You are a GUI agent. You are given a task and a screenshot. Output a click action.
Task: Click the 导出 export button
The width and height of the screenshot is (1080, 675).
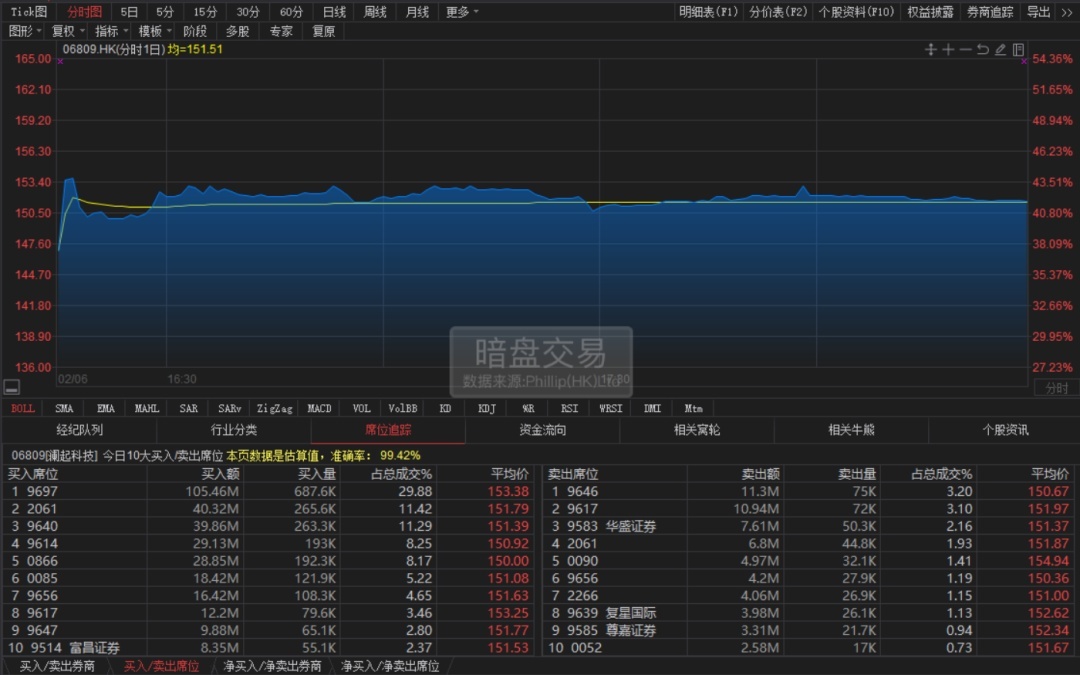[1039, 12]
